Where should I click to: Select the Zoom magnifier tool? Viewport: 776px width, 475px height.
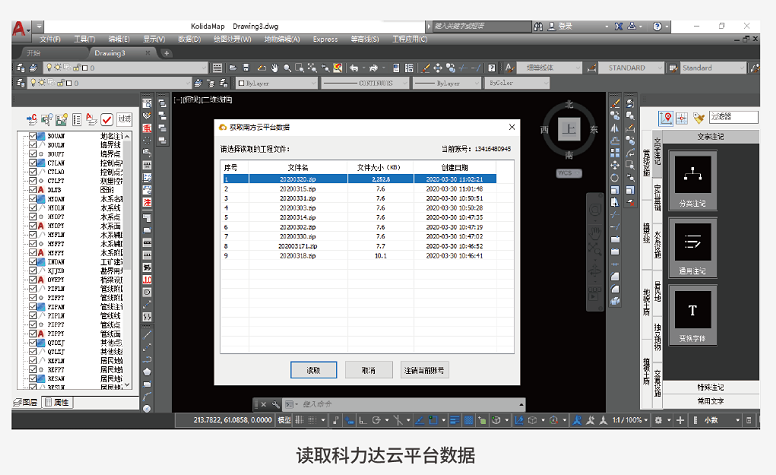pos(287,68)
